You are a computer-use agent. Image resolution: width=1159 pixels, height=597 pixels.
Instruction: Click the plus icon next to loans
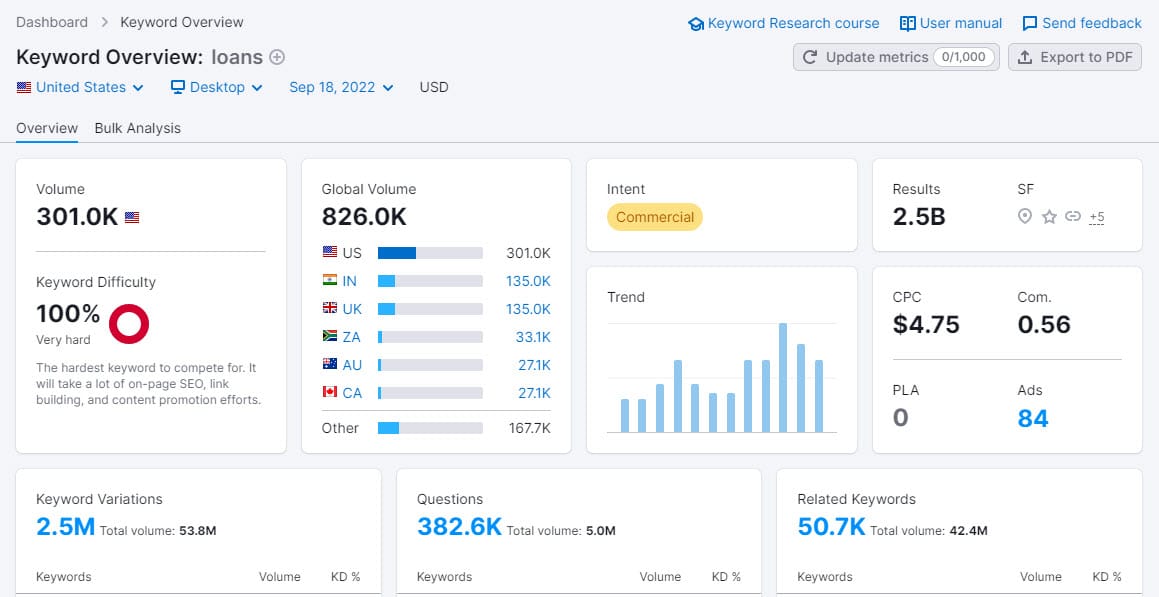click(277, 57)
